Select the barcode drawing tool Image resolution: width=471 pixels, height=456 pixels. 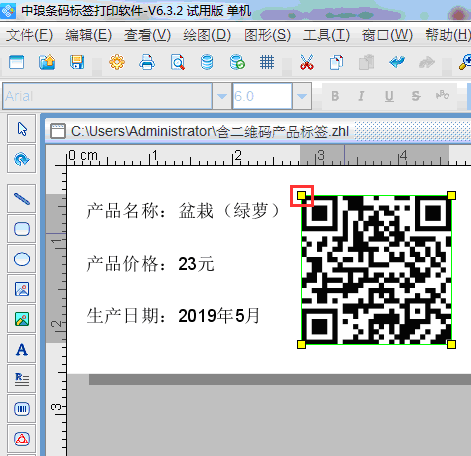tap(22, 409)
